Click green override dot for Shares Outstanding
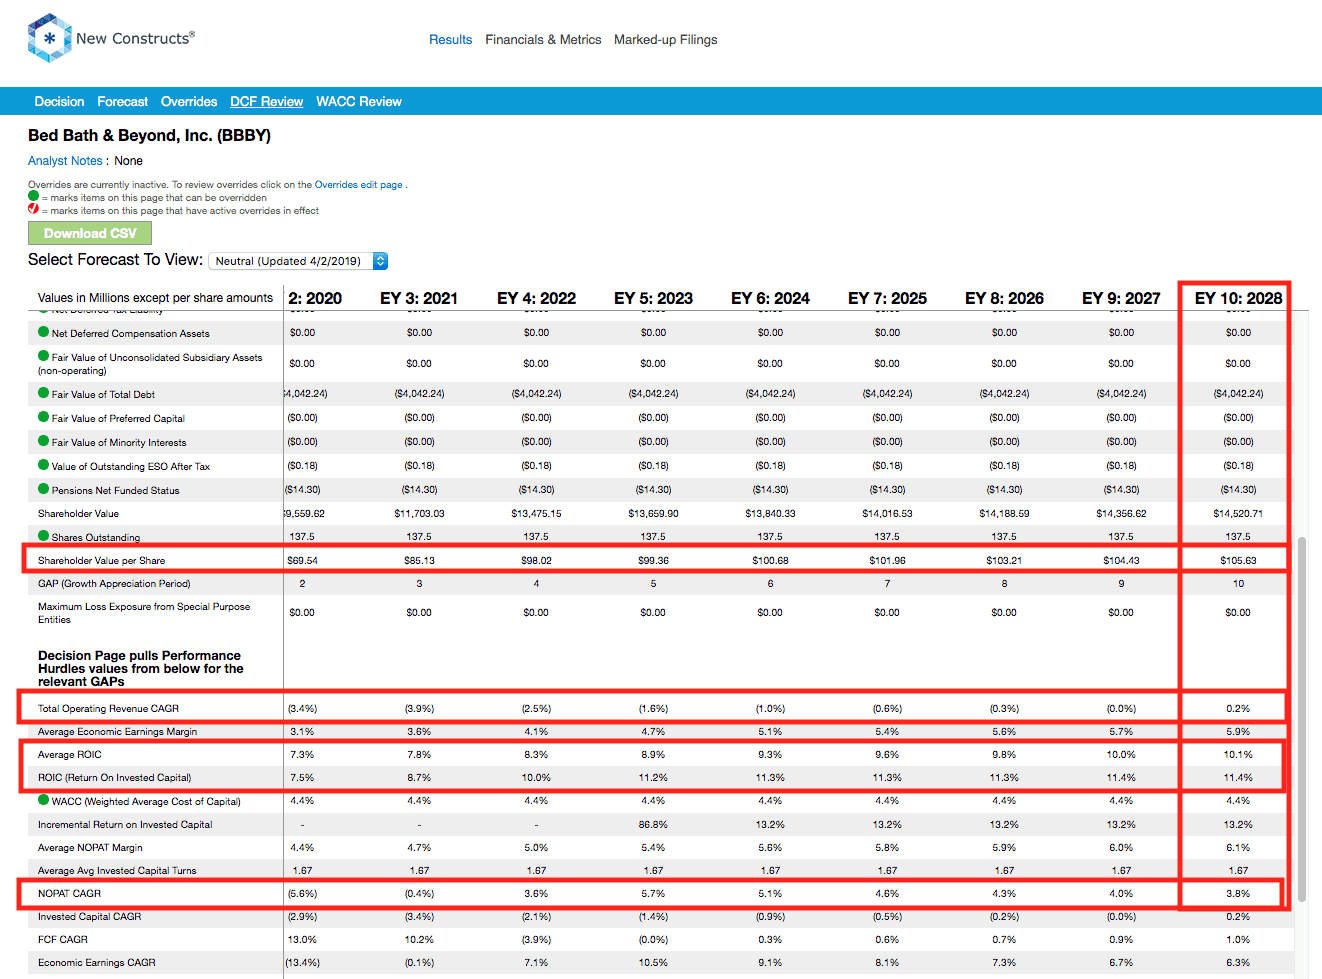 43,536
